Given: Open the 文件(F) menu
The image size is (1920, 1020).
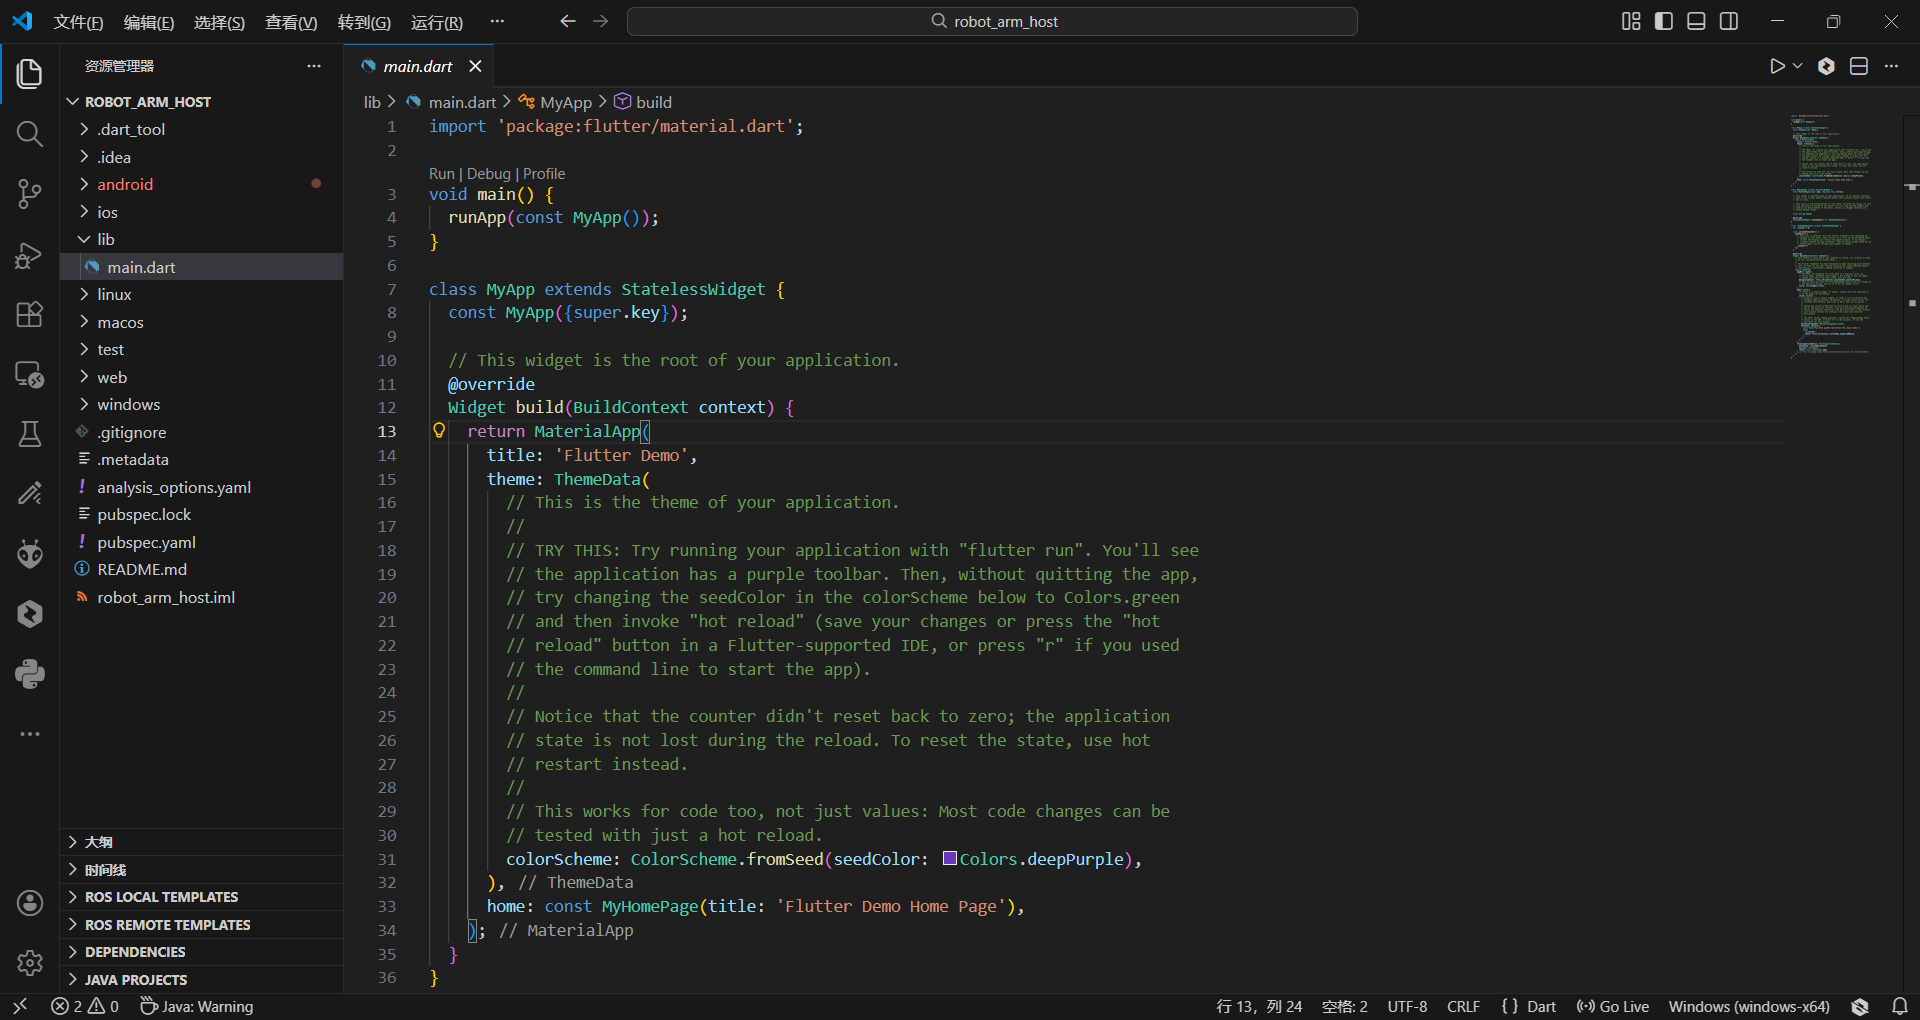Looking at the screenshot, I should [78, 22].
